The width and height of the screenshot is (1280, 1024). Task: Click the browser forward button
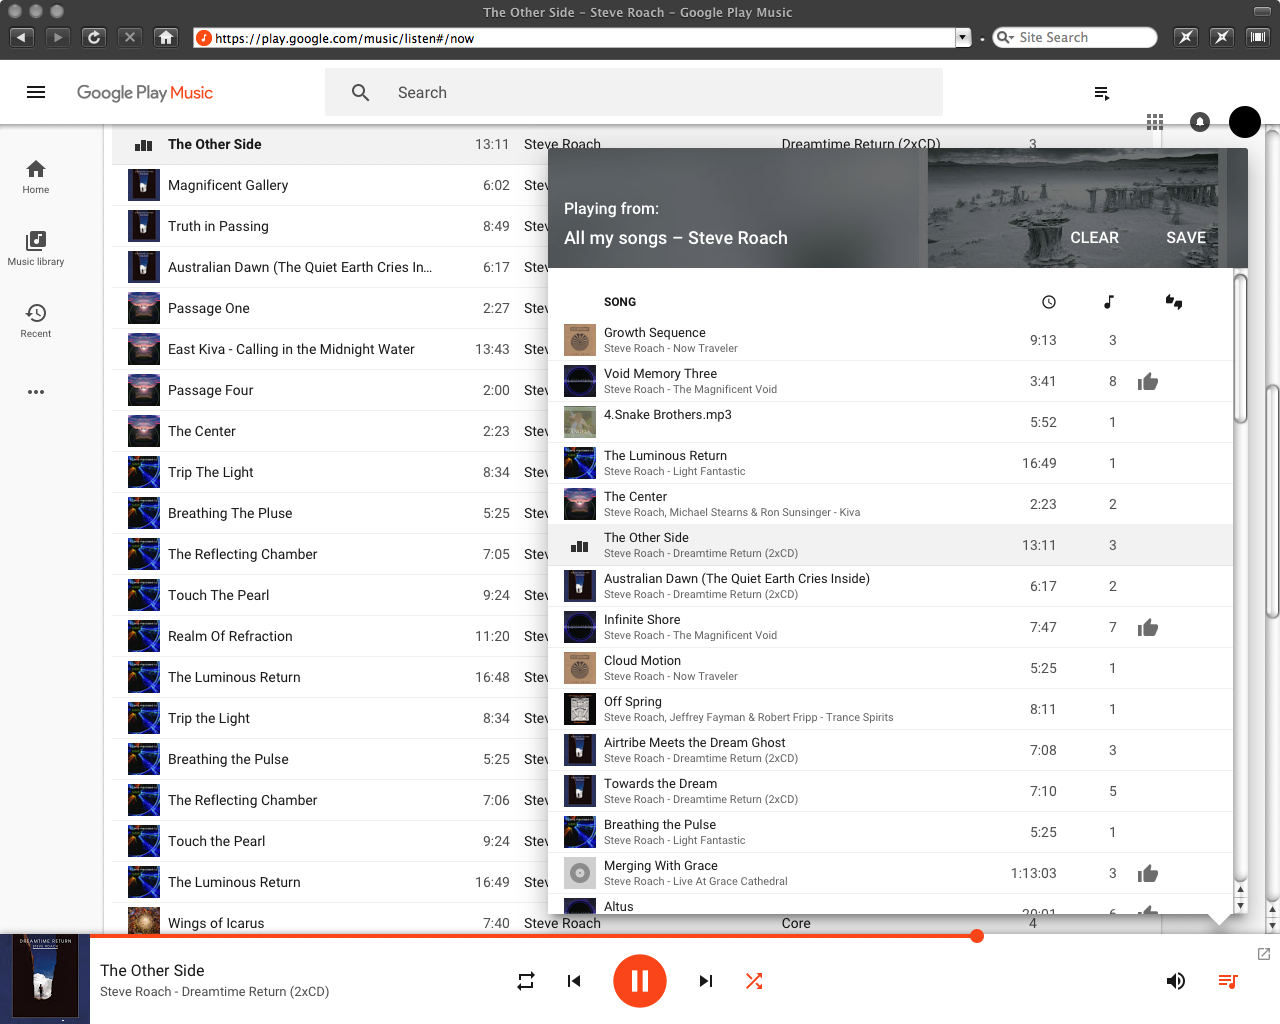coord(58,37)
